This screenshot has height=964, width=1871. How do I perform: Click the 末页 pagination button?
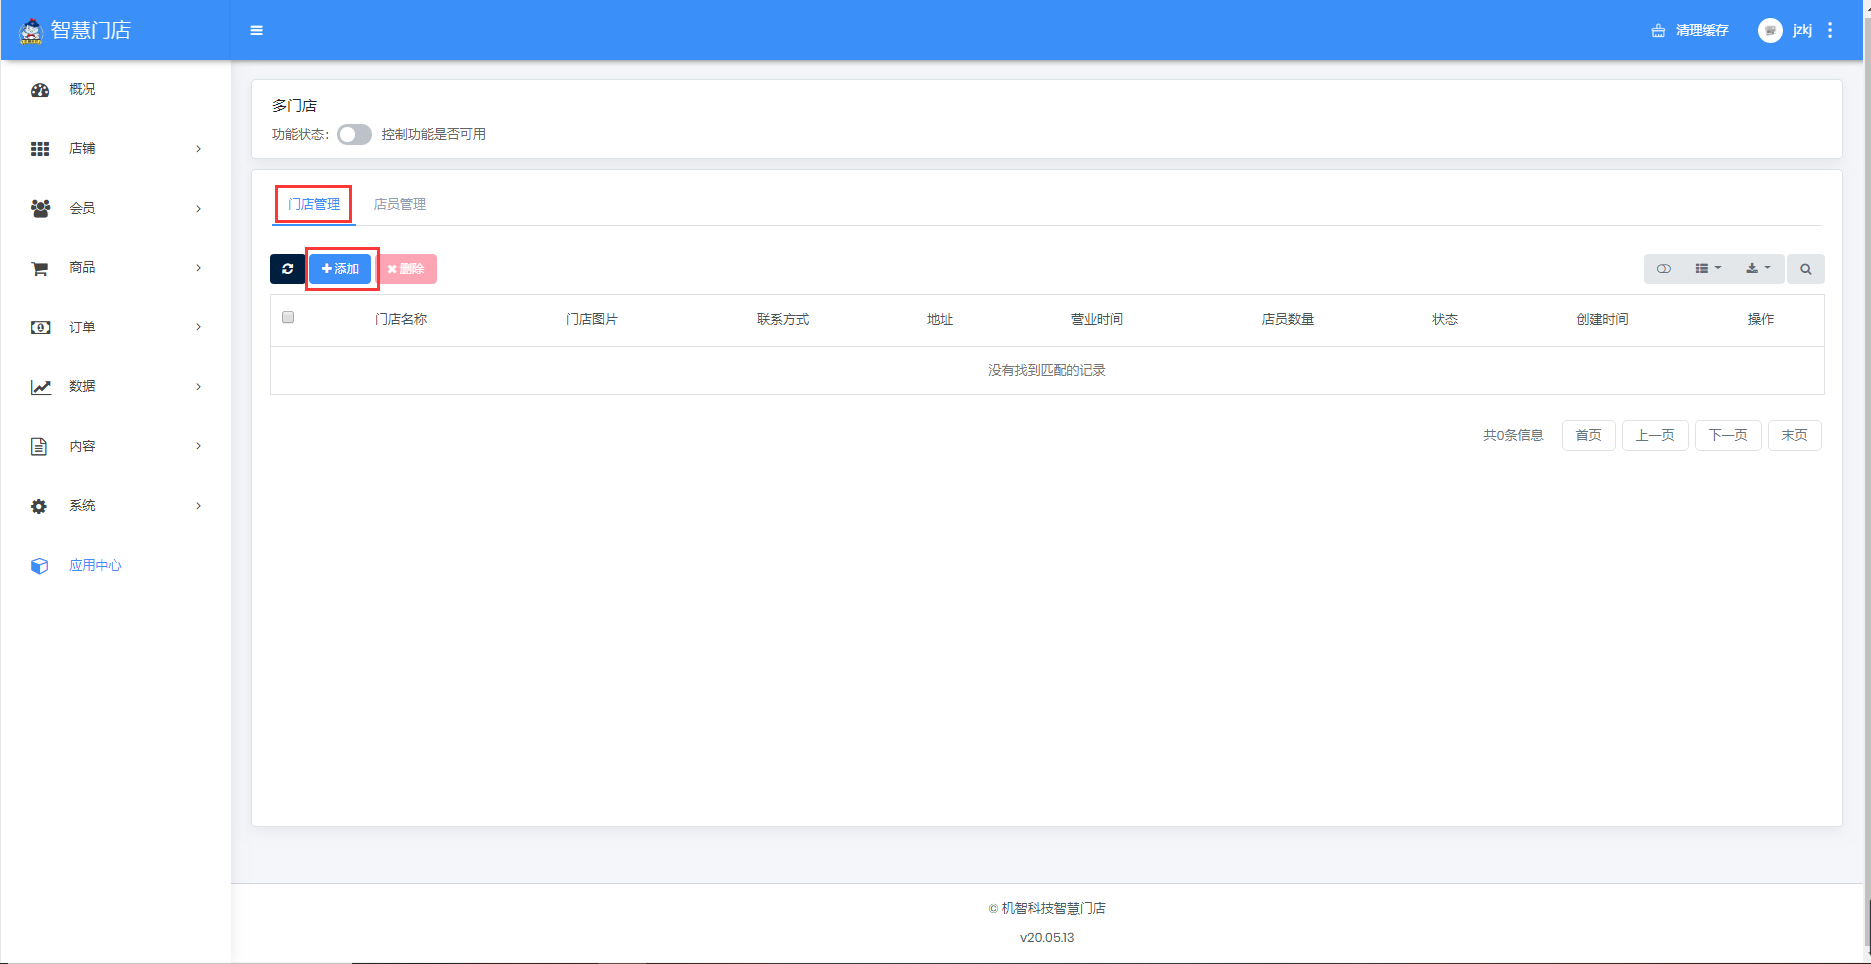1795,435
